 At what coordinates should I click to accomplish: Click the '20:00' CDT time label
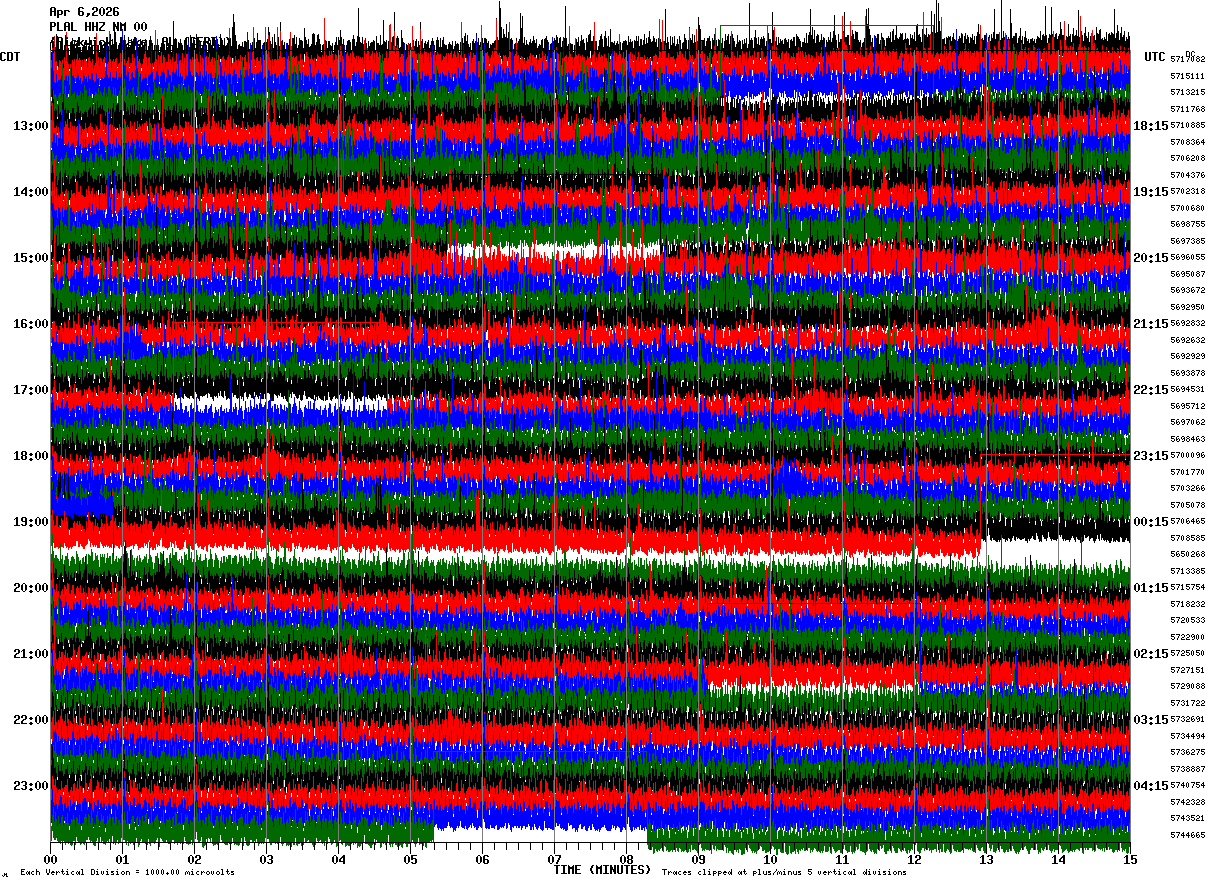(x=30, y=588)
